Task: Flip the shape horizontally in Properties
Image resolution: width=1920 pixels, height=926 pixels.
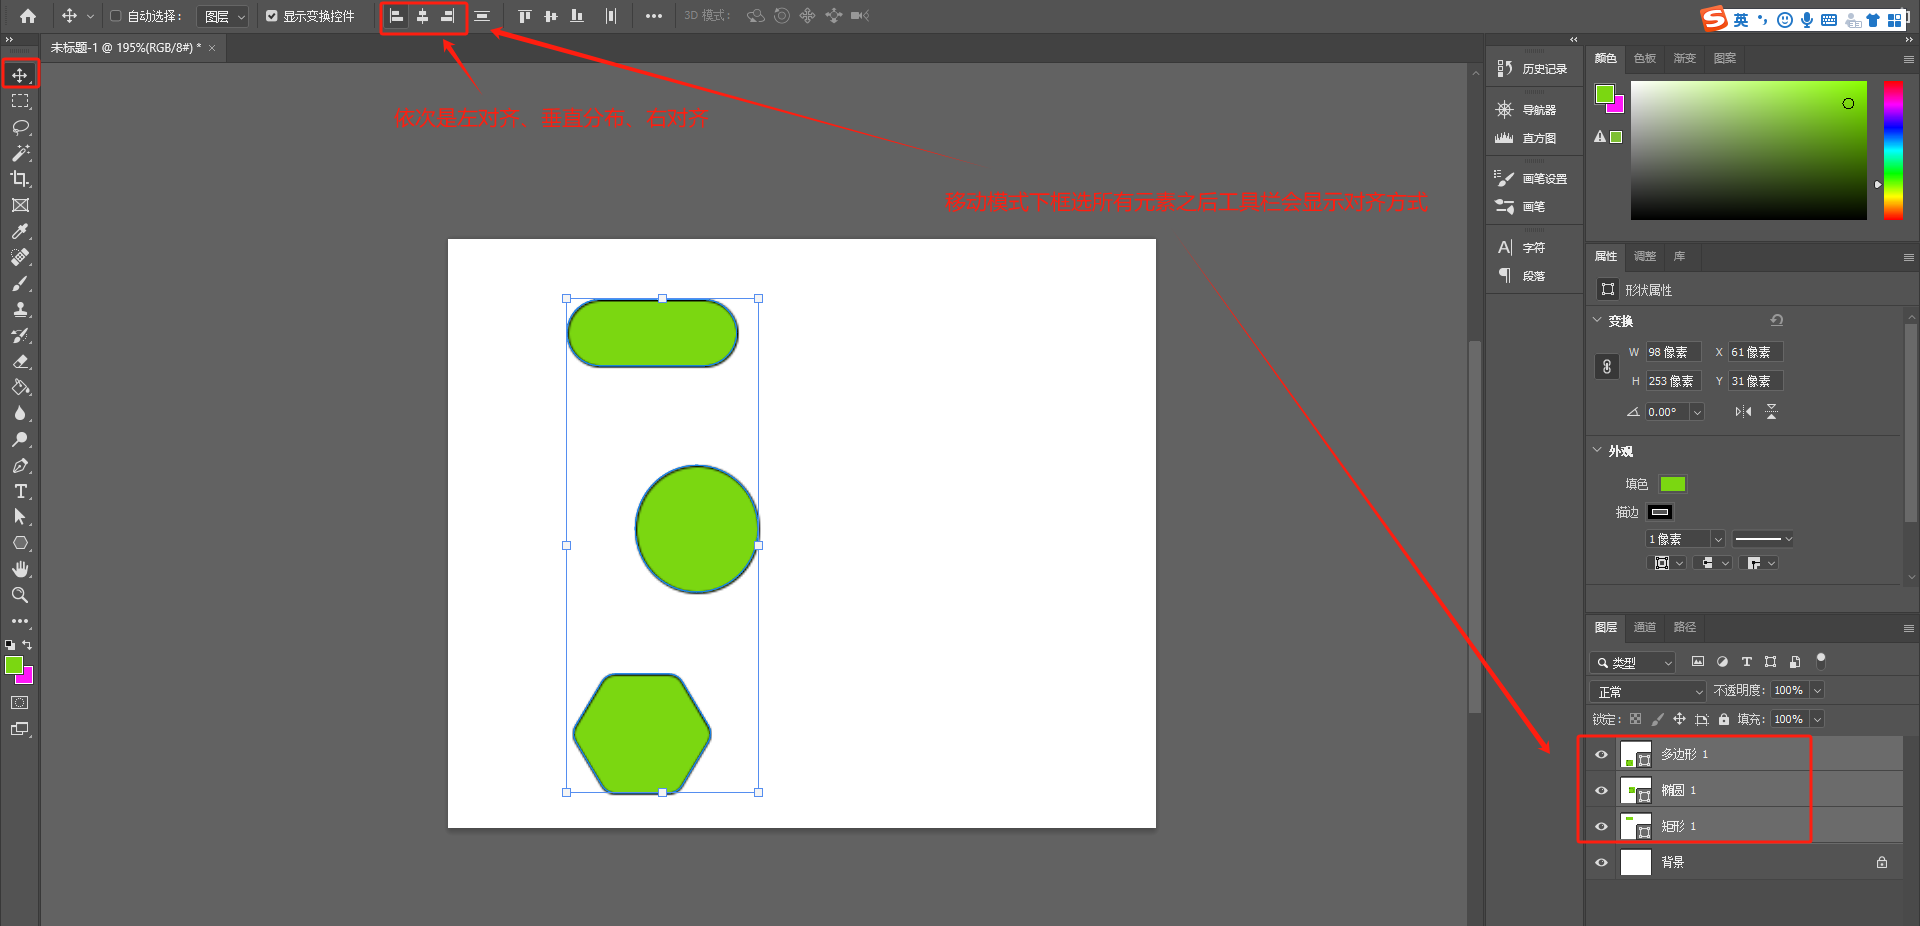Action: click(1743, 412)
